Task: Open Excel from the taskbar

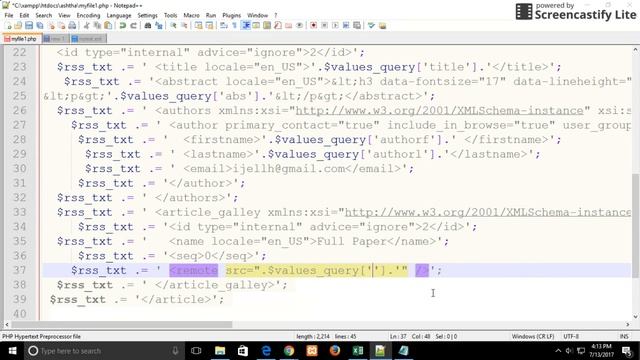Action: pos(358,351)
